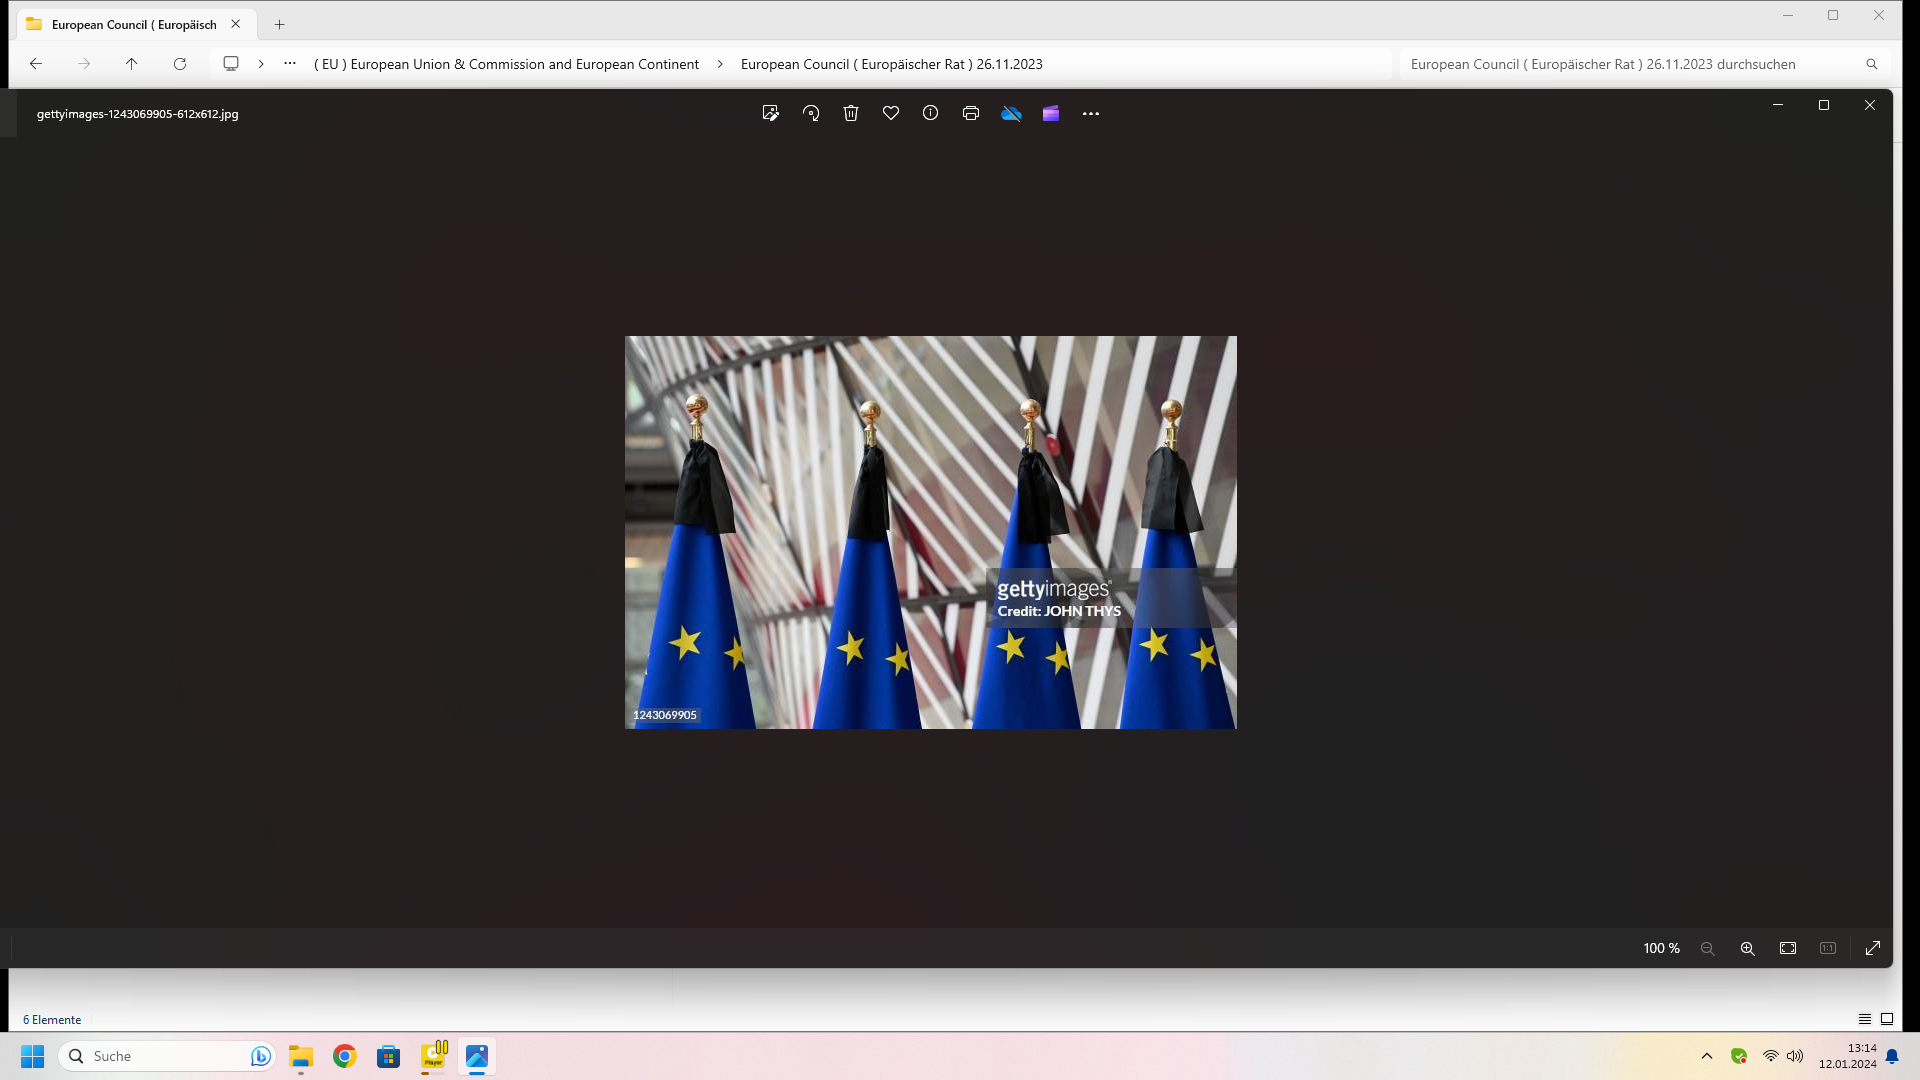Switch Explorer to large thumbnails view icon
The image size is (1920, 1080).
pyautogui.click(x=1887, y=1019)
